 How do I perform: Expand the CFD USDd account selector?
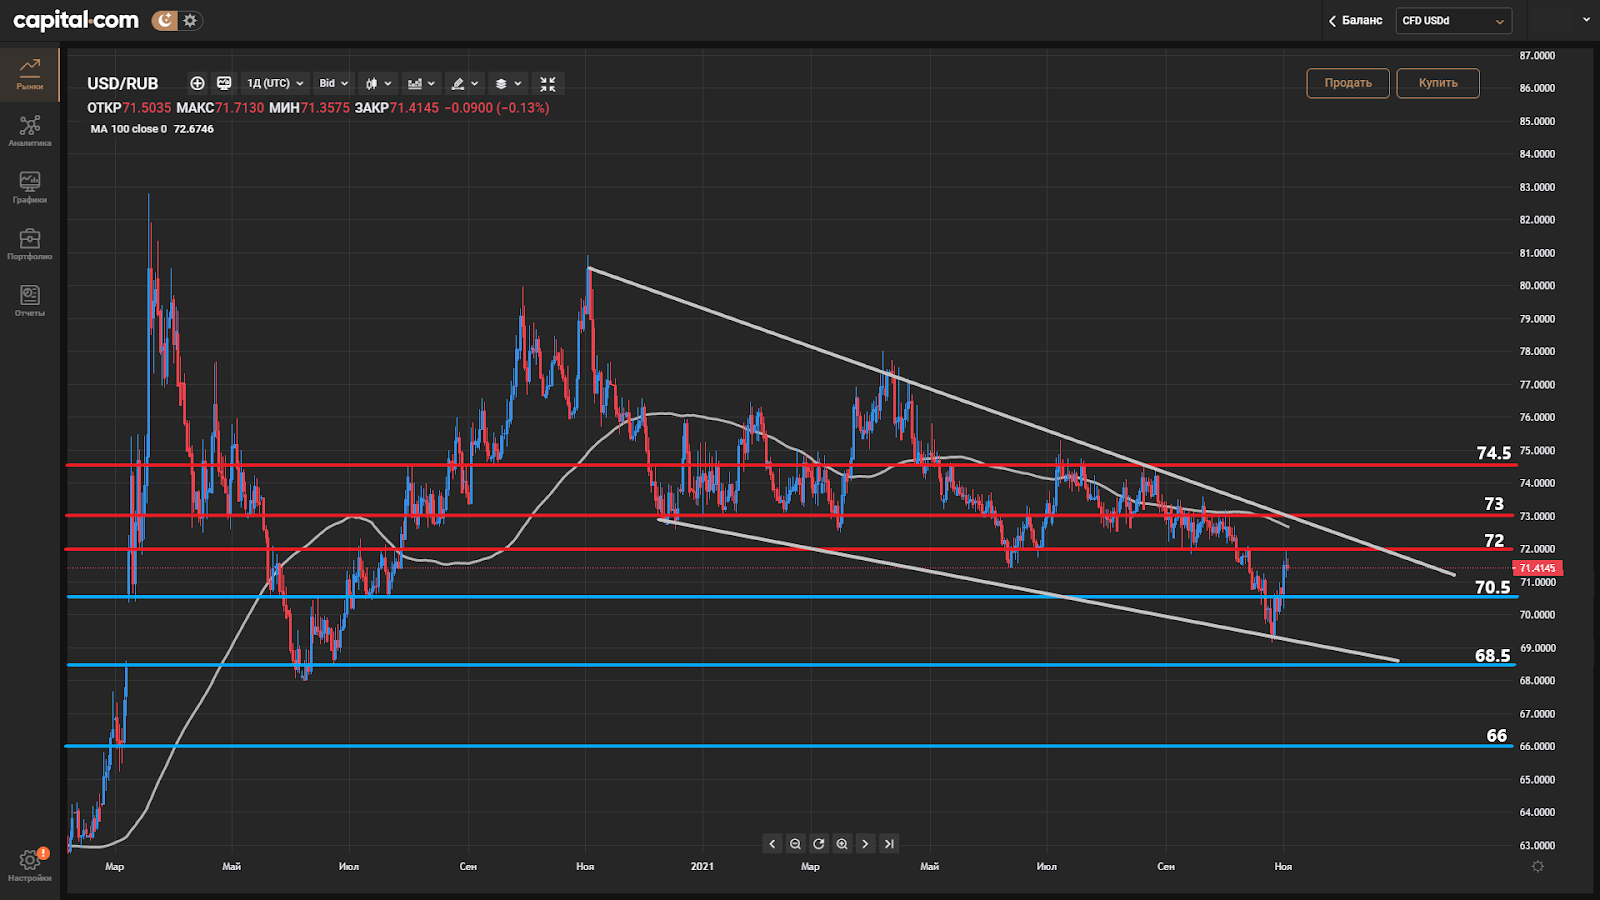click(1453, 20)
